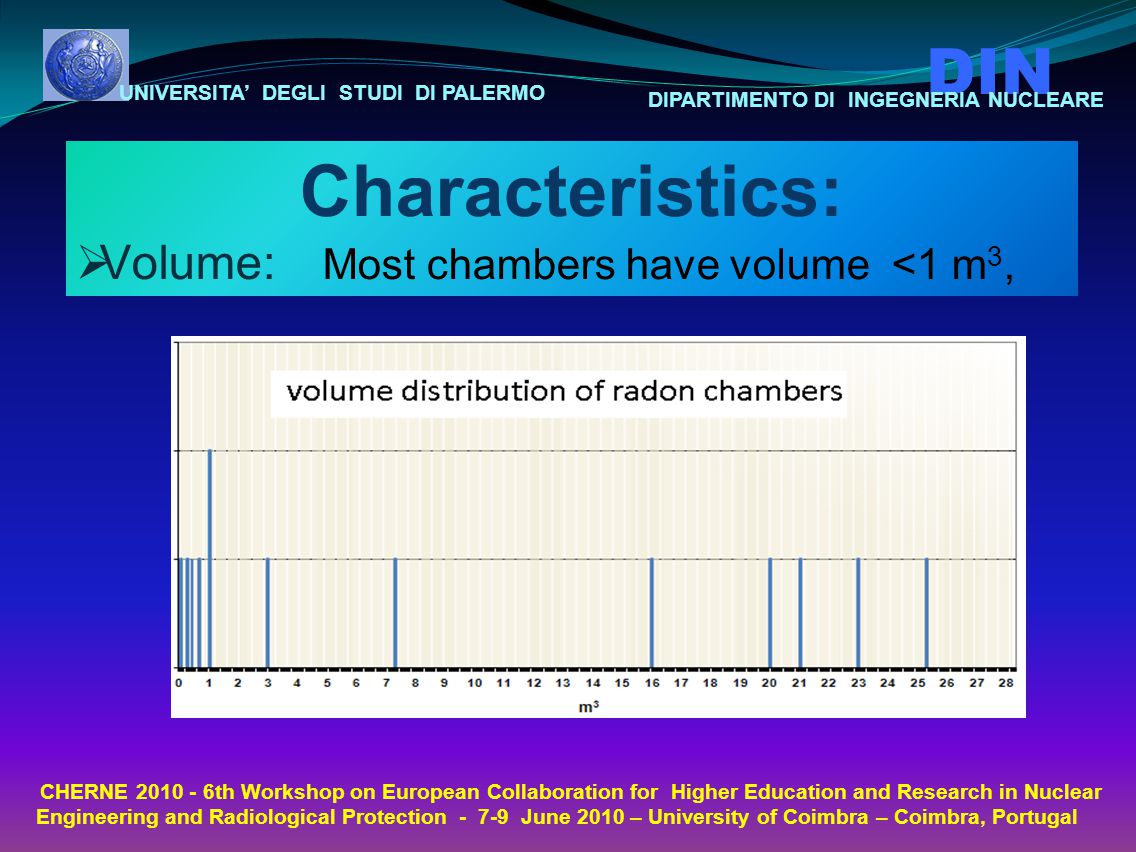Click the 'CHERNE 2010 - 6th Workshop' footer line

[571, 792]
